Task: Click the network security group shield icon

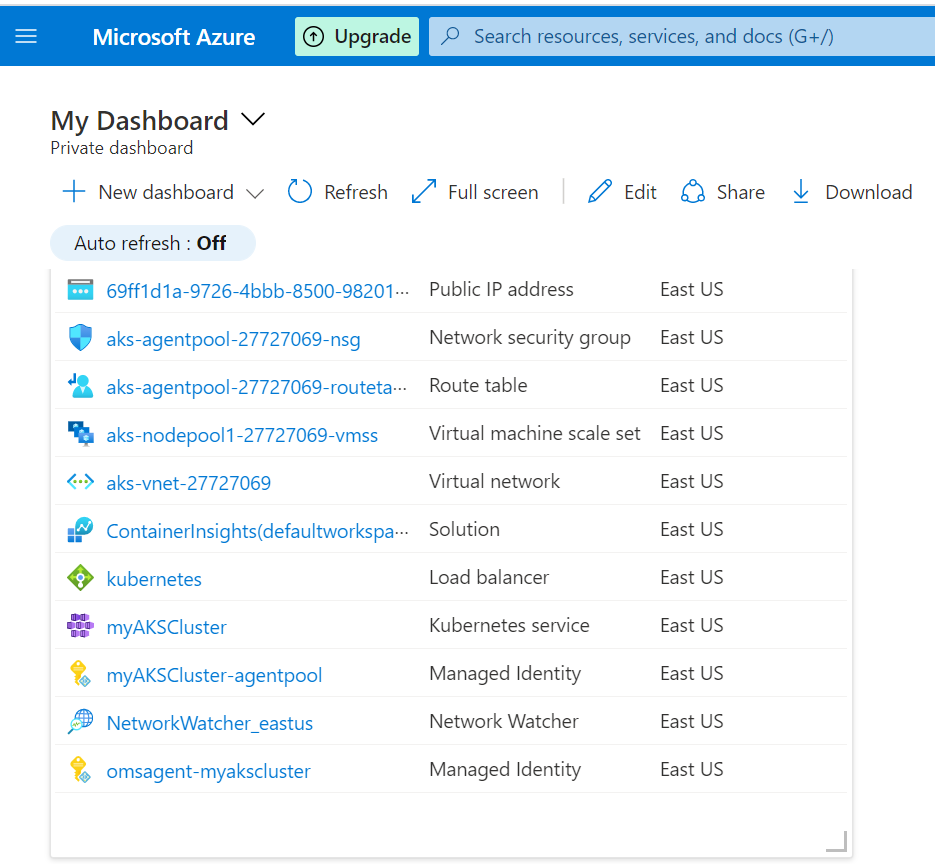Action: (80, 338)
